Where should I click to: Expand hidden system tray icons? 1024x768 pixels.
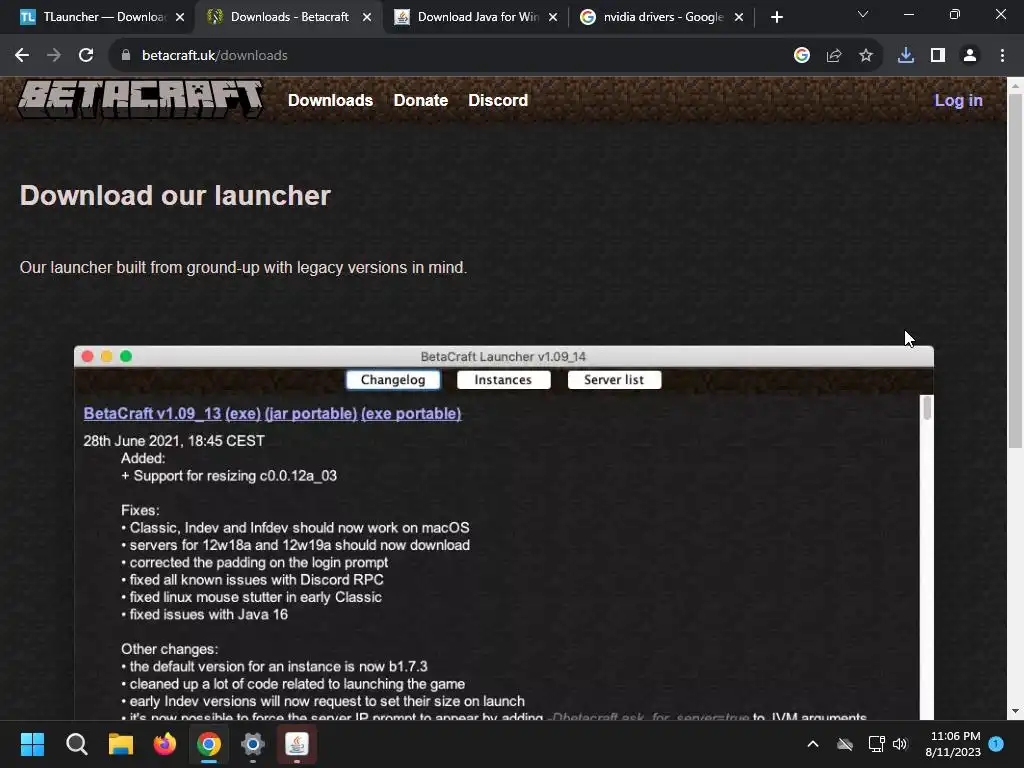coord(813,744)
